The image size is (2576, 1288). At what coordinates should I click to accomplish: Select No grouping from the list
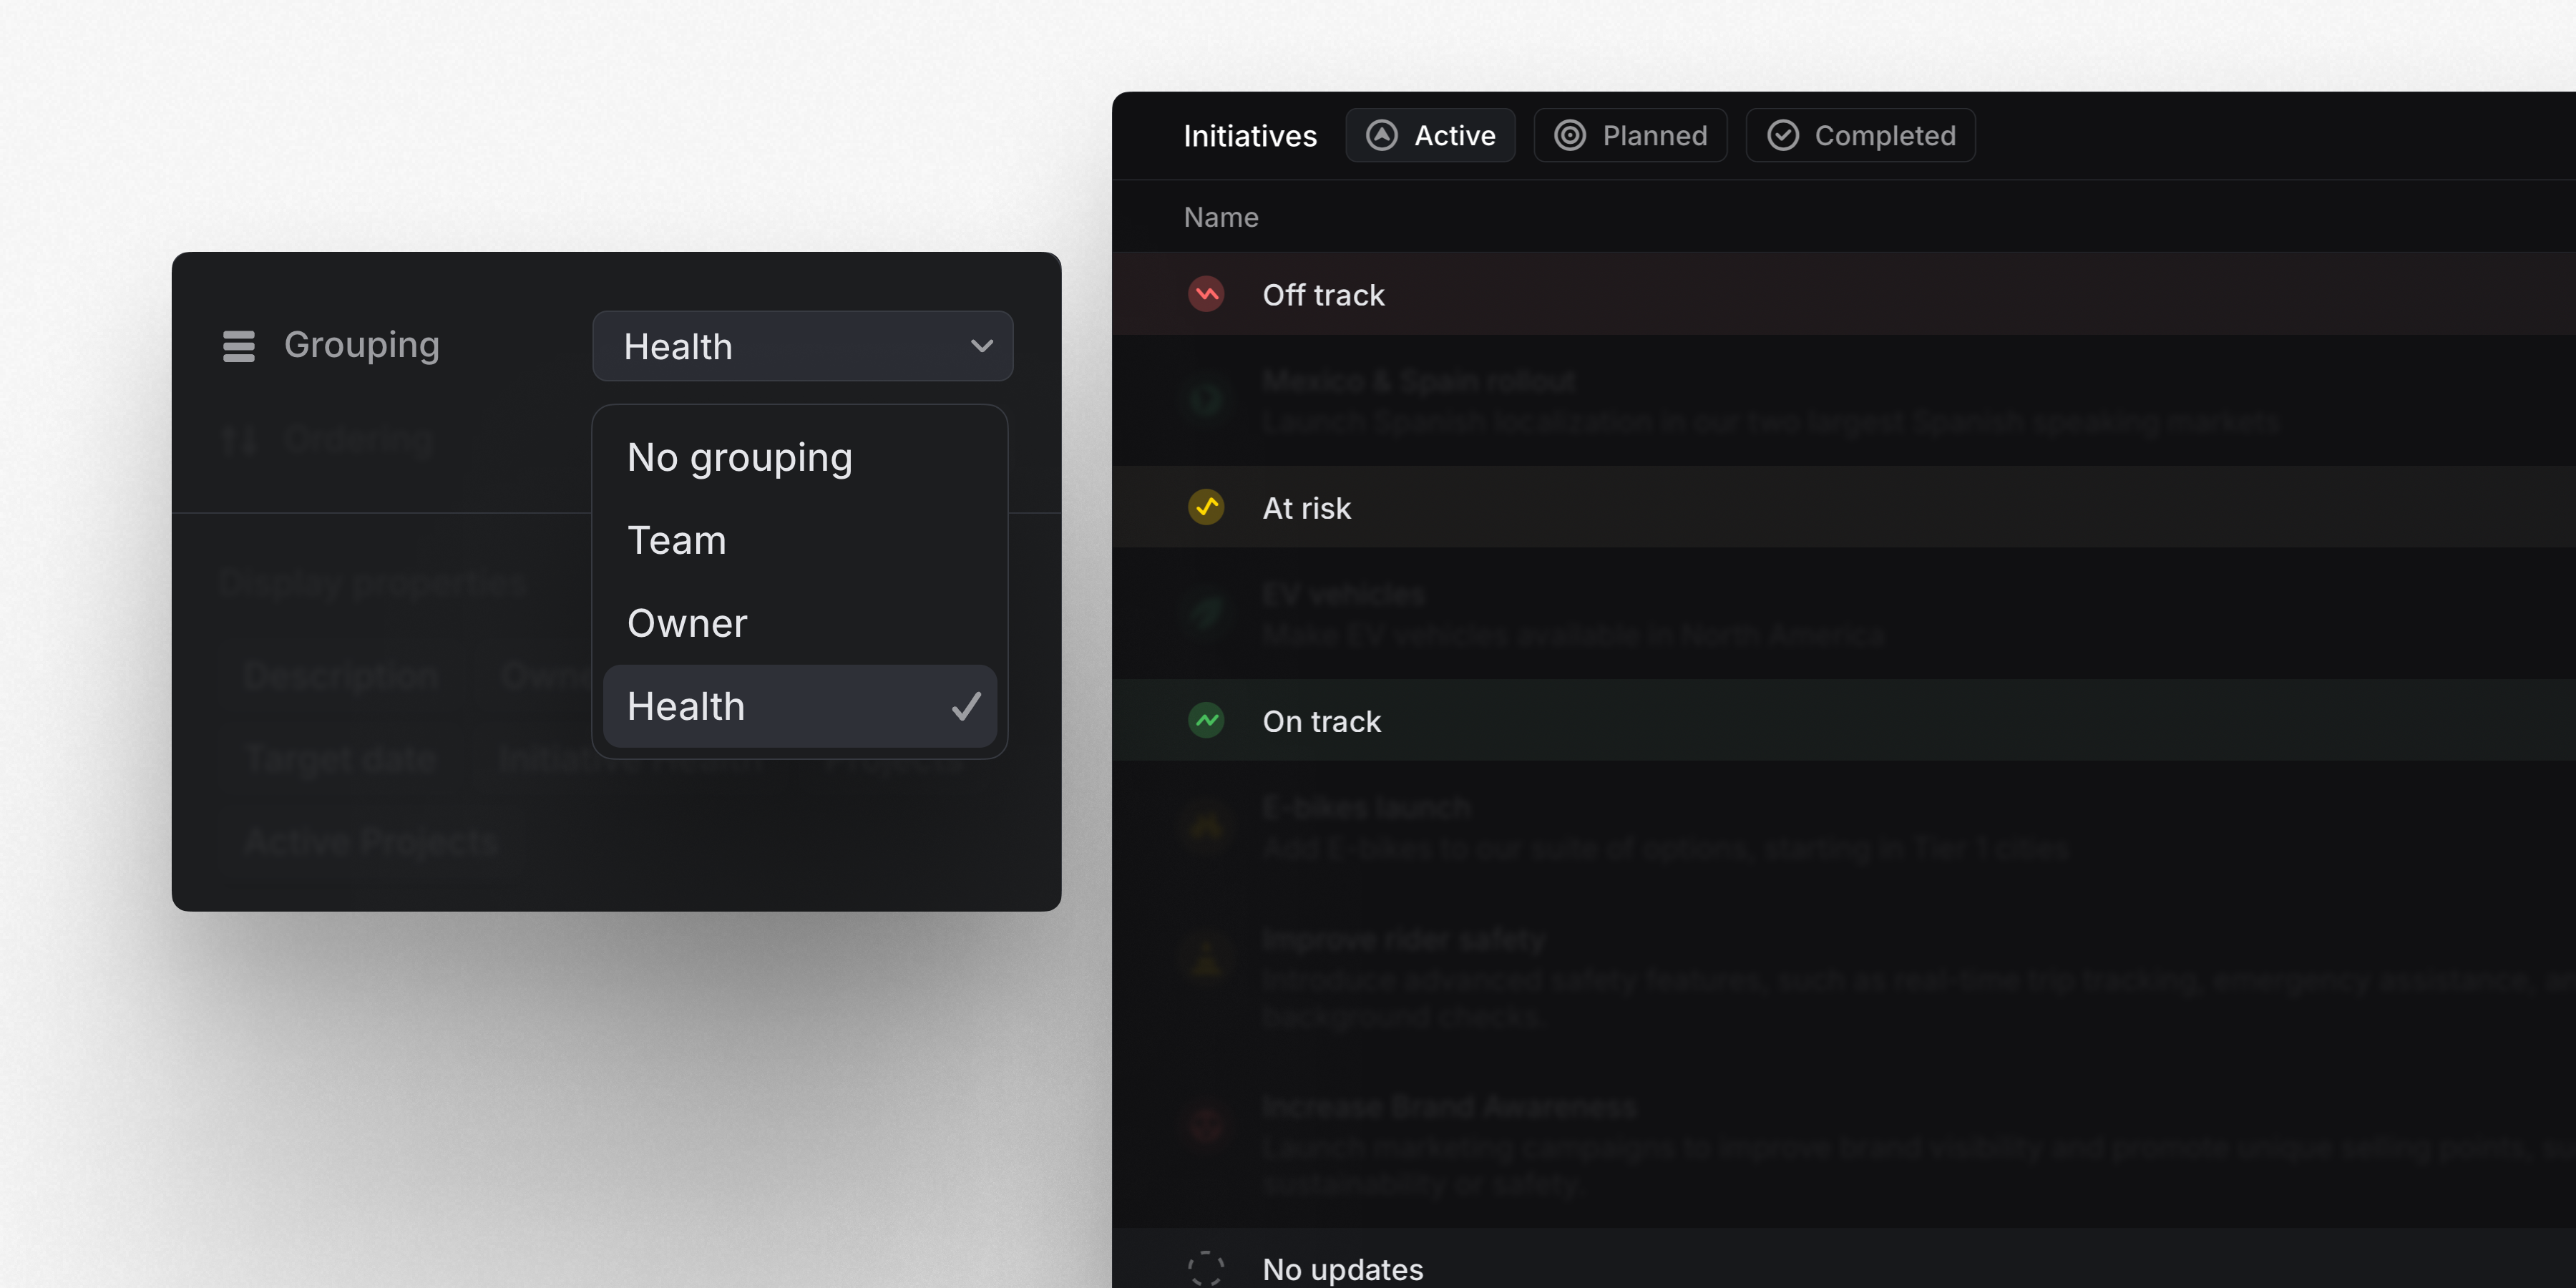pos(739,458)
